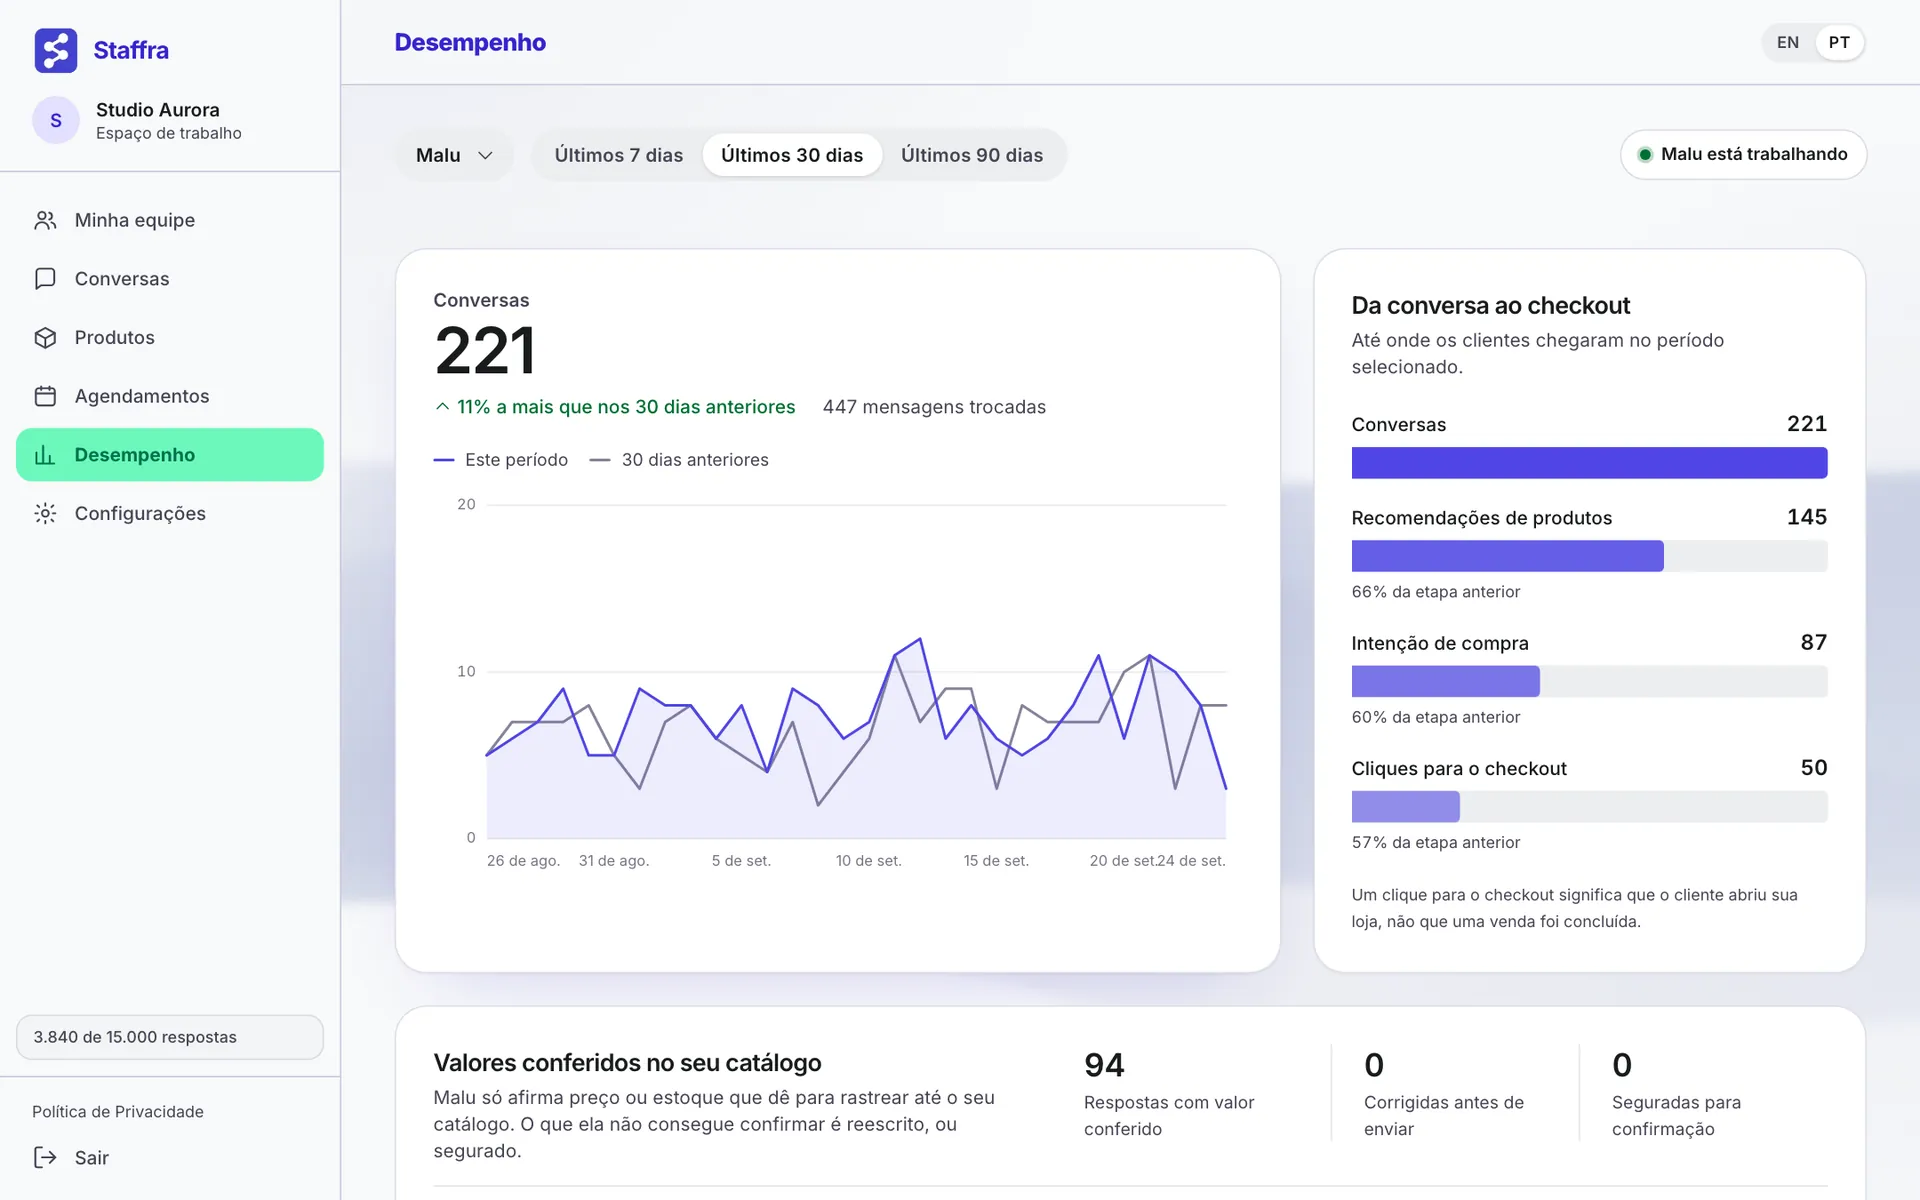Click the green upward trend arrow

442,407
